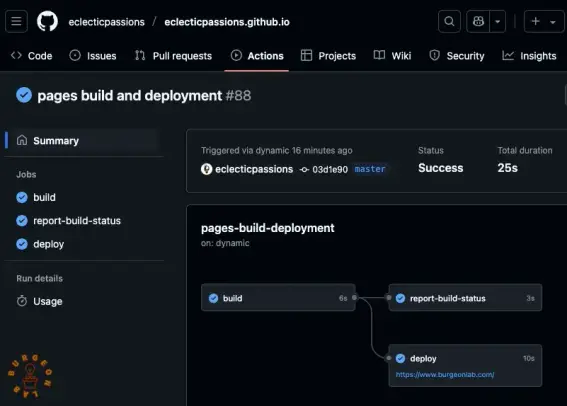Open the Issues tab
Viewport: 567px width, 406px height.
[x=93, y=56]
